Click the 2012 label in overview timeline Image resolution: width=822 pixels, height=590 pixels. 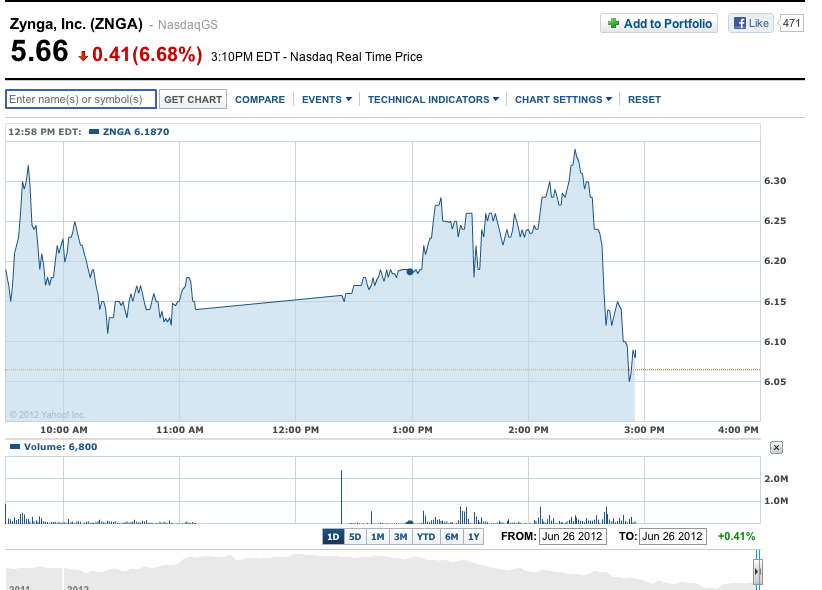click(78, 587)
